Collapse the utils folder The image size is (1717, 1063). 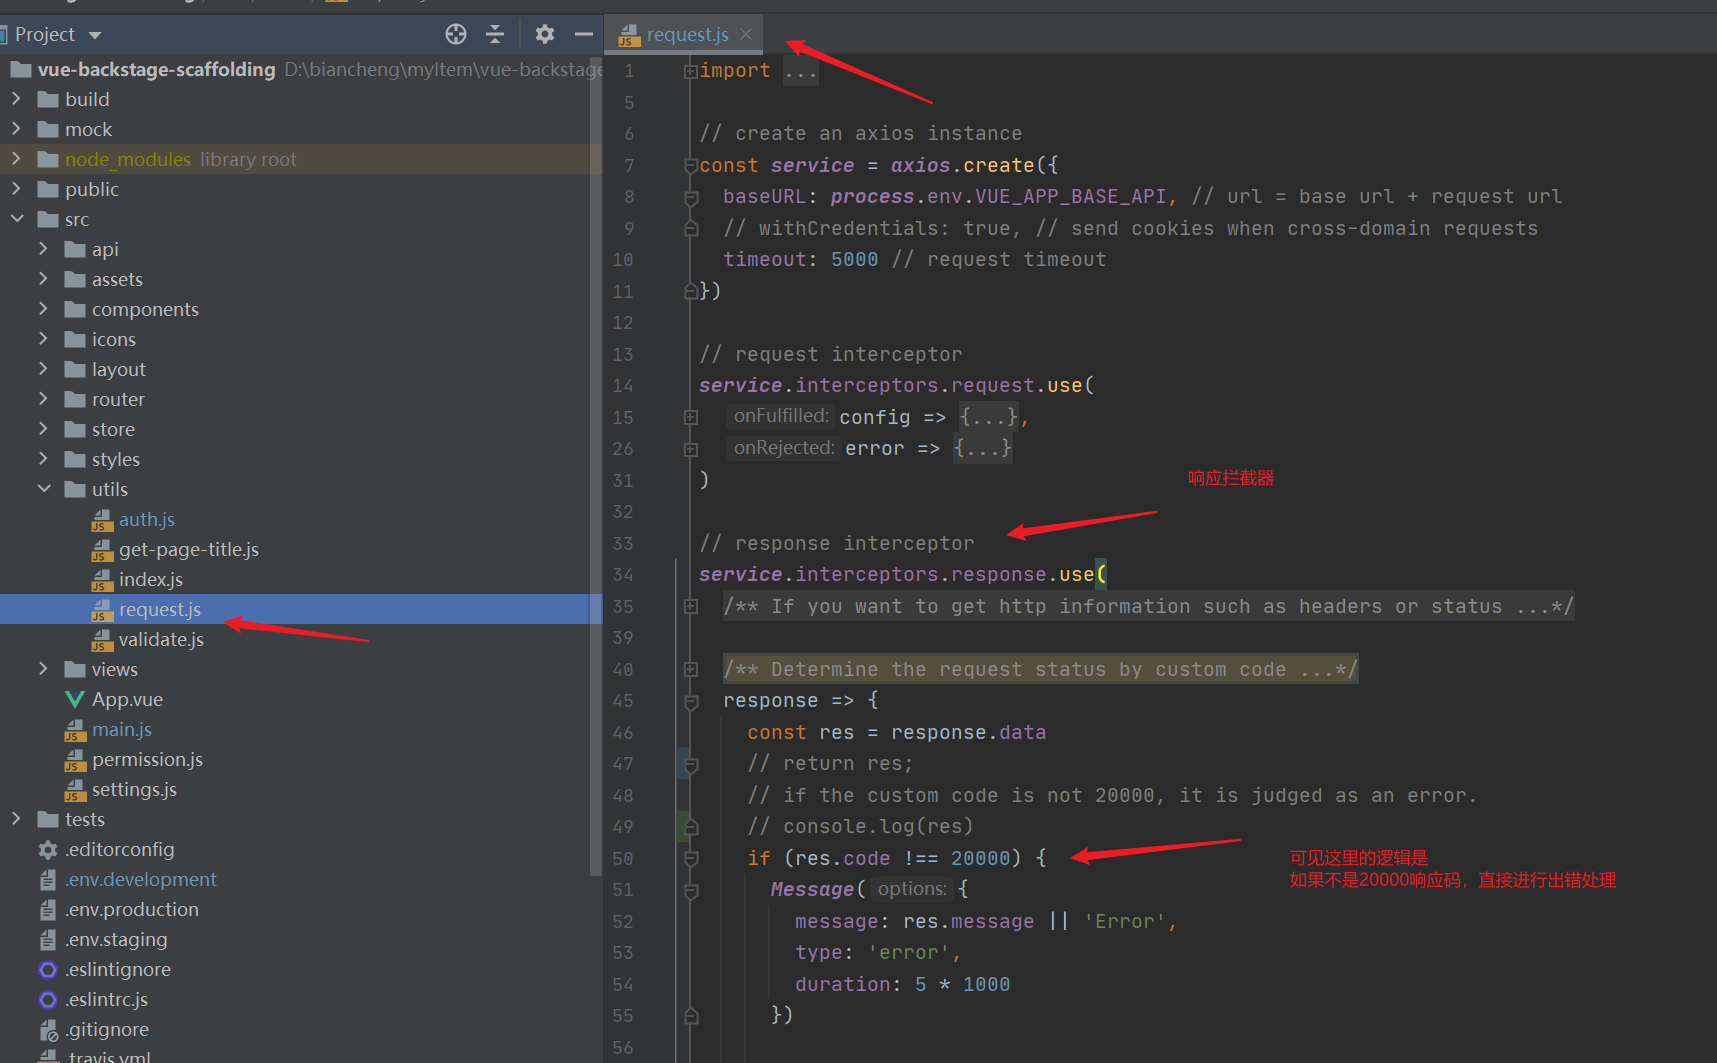[x=43, y=489]
